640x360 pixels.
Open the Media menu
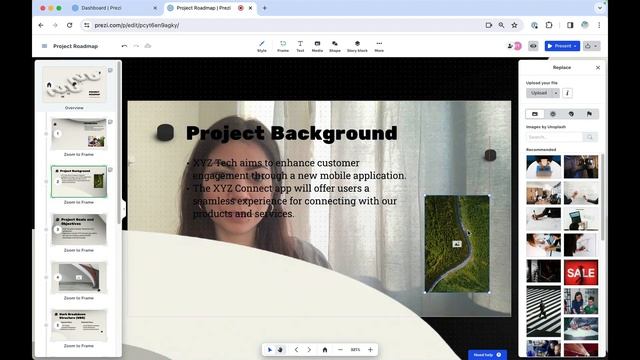tap(317, 46)
